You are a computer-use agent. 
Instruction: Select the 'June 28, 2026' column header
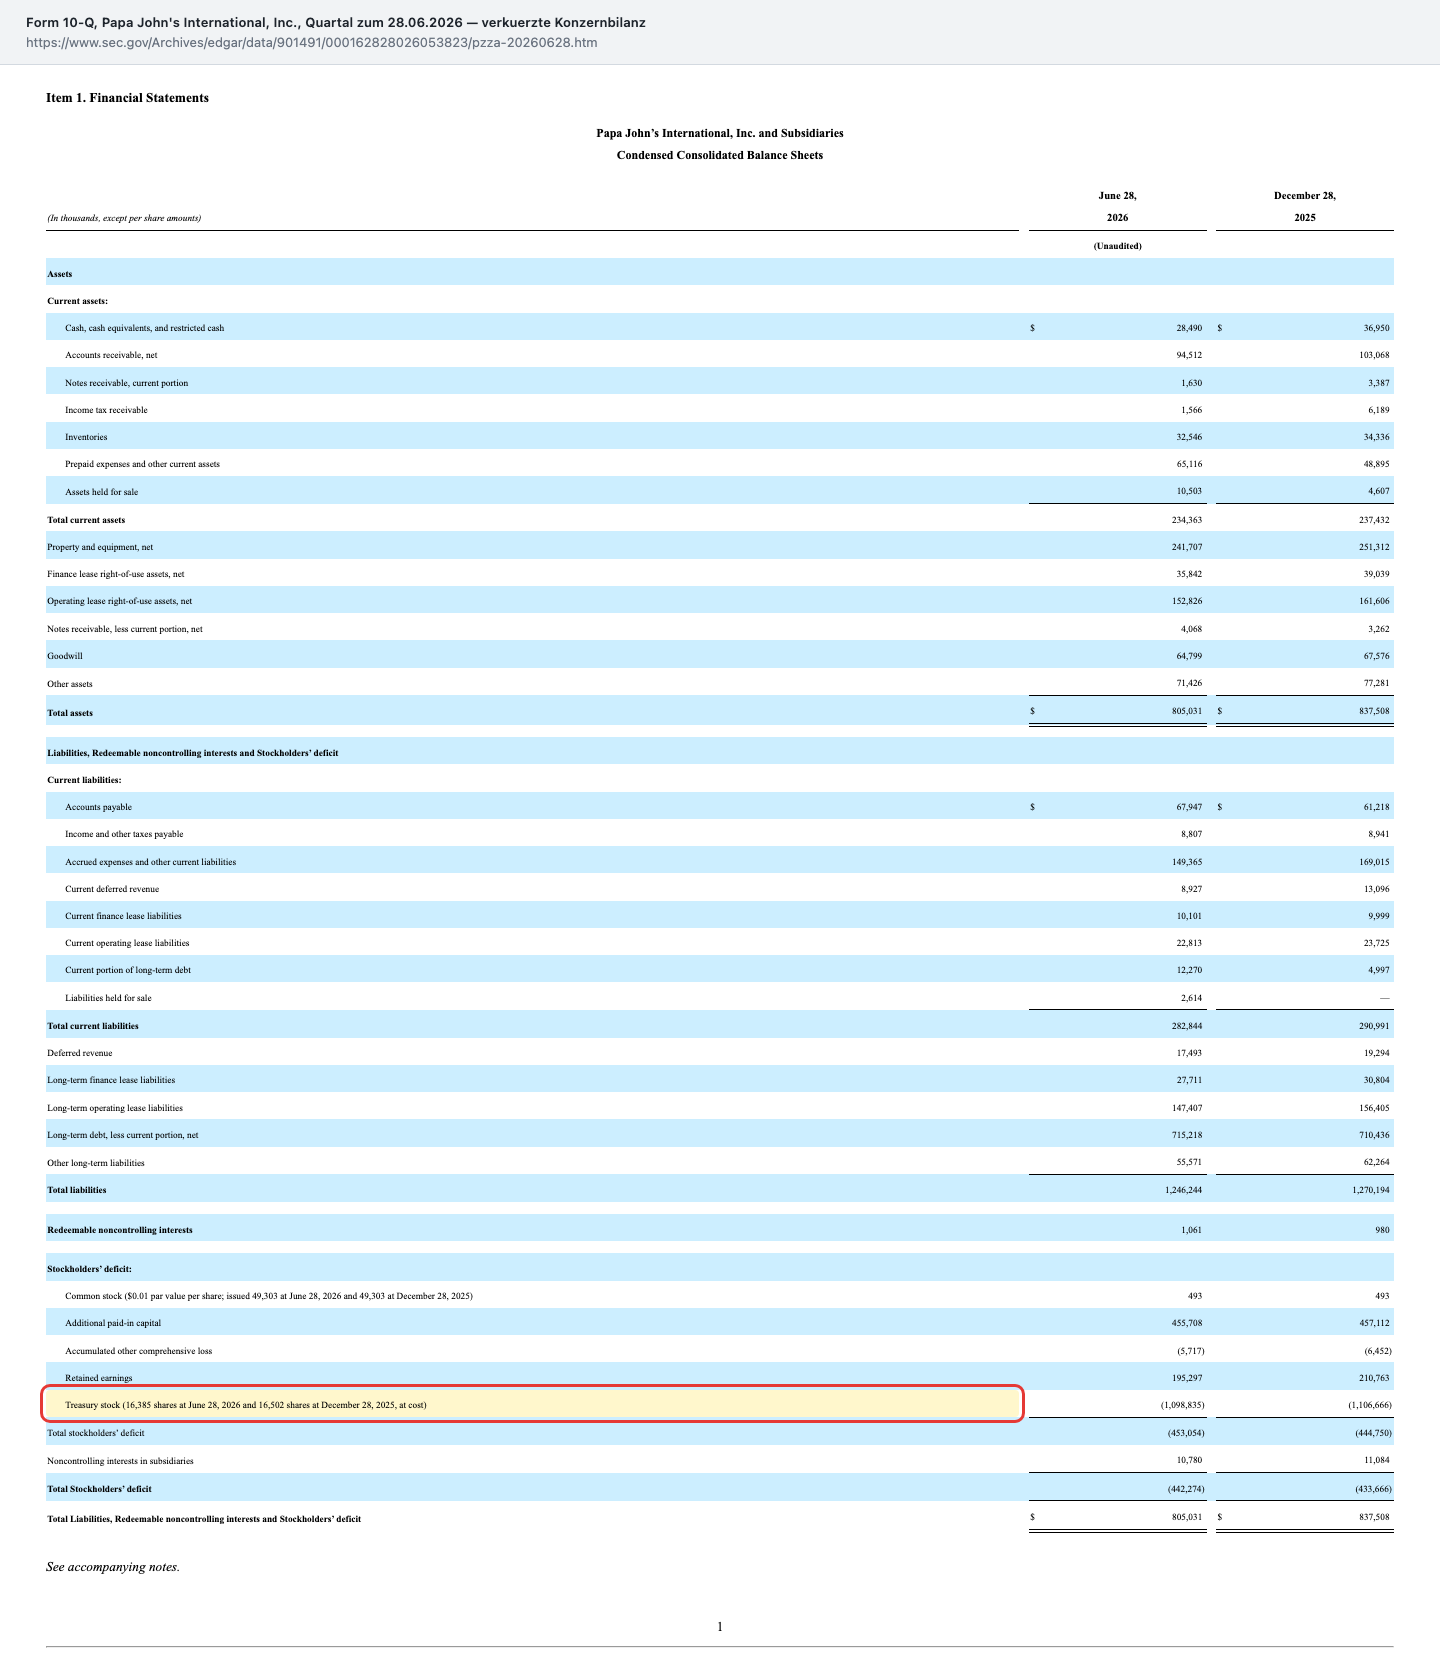tap(1117, 206)
